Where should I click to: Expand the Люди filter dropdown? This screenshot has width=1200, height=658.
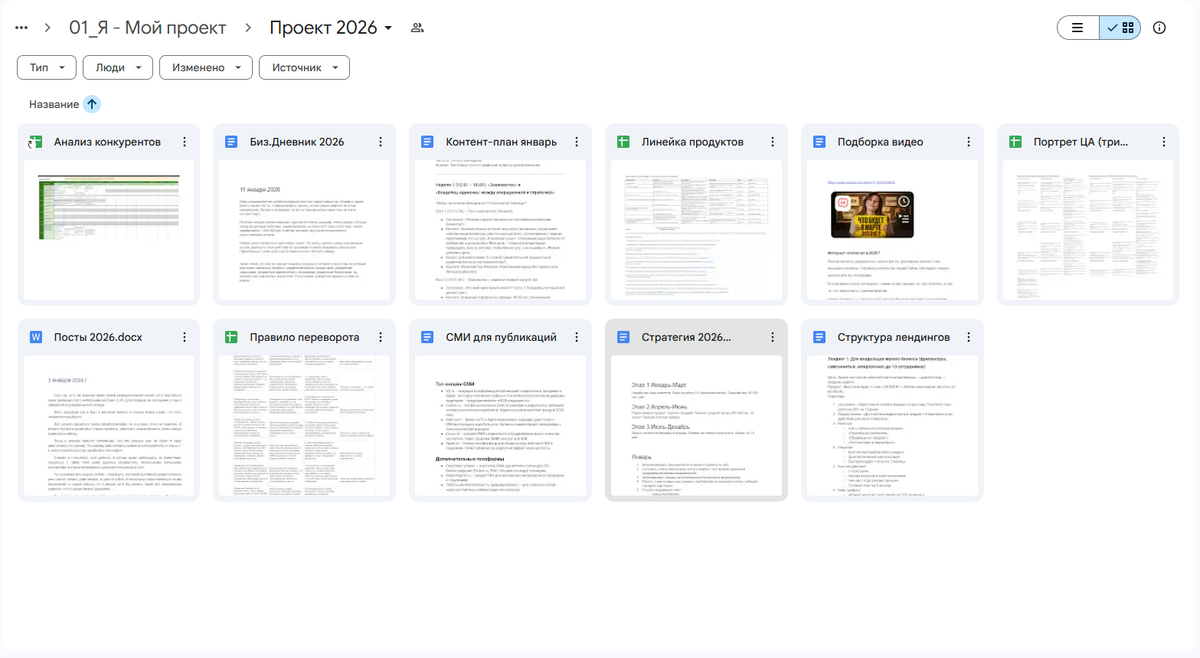117,67
